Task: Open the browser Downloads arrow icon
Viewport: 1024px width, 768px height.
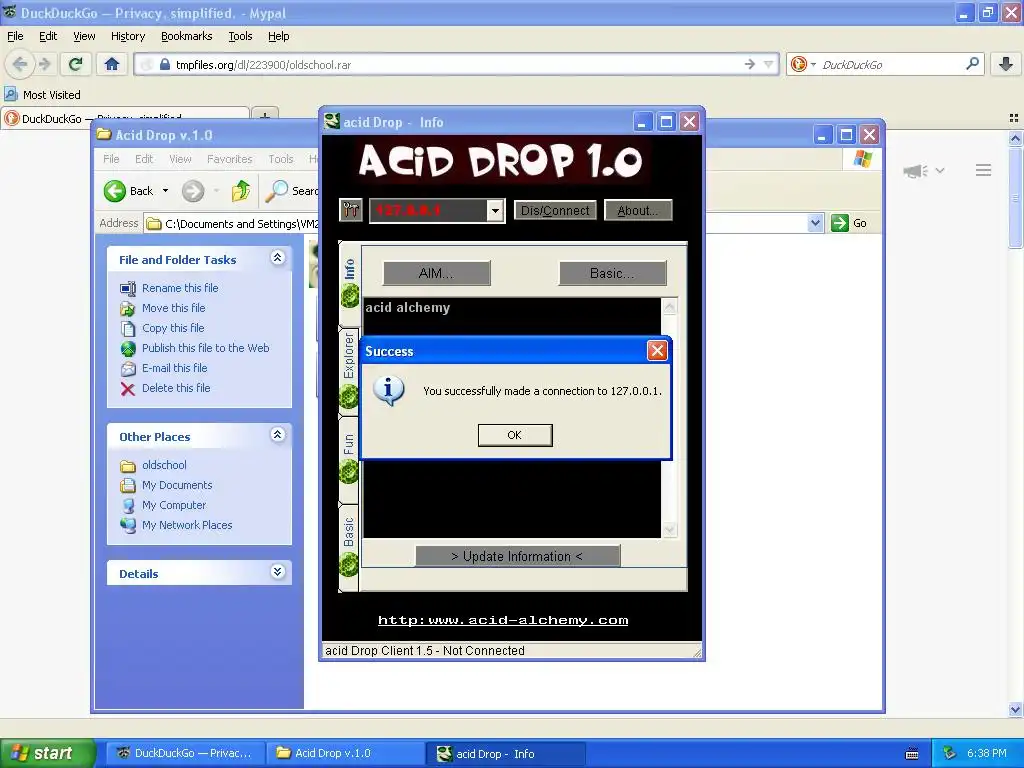Action: (x=1006, y=64)
